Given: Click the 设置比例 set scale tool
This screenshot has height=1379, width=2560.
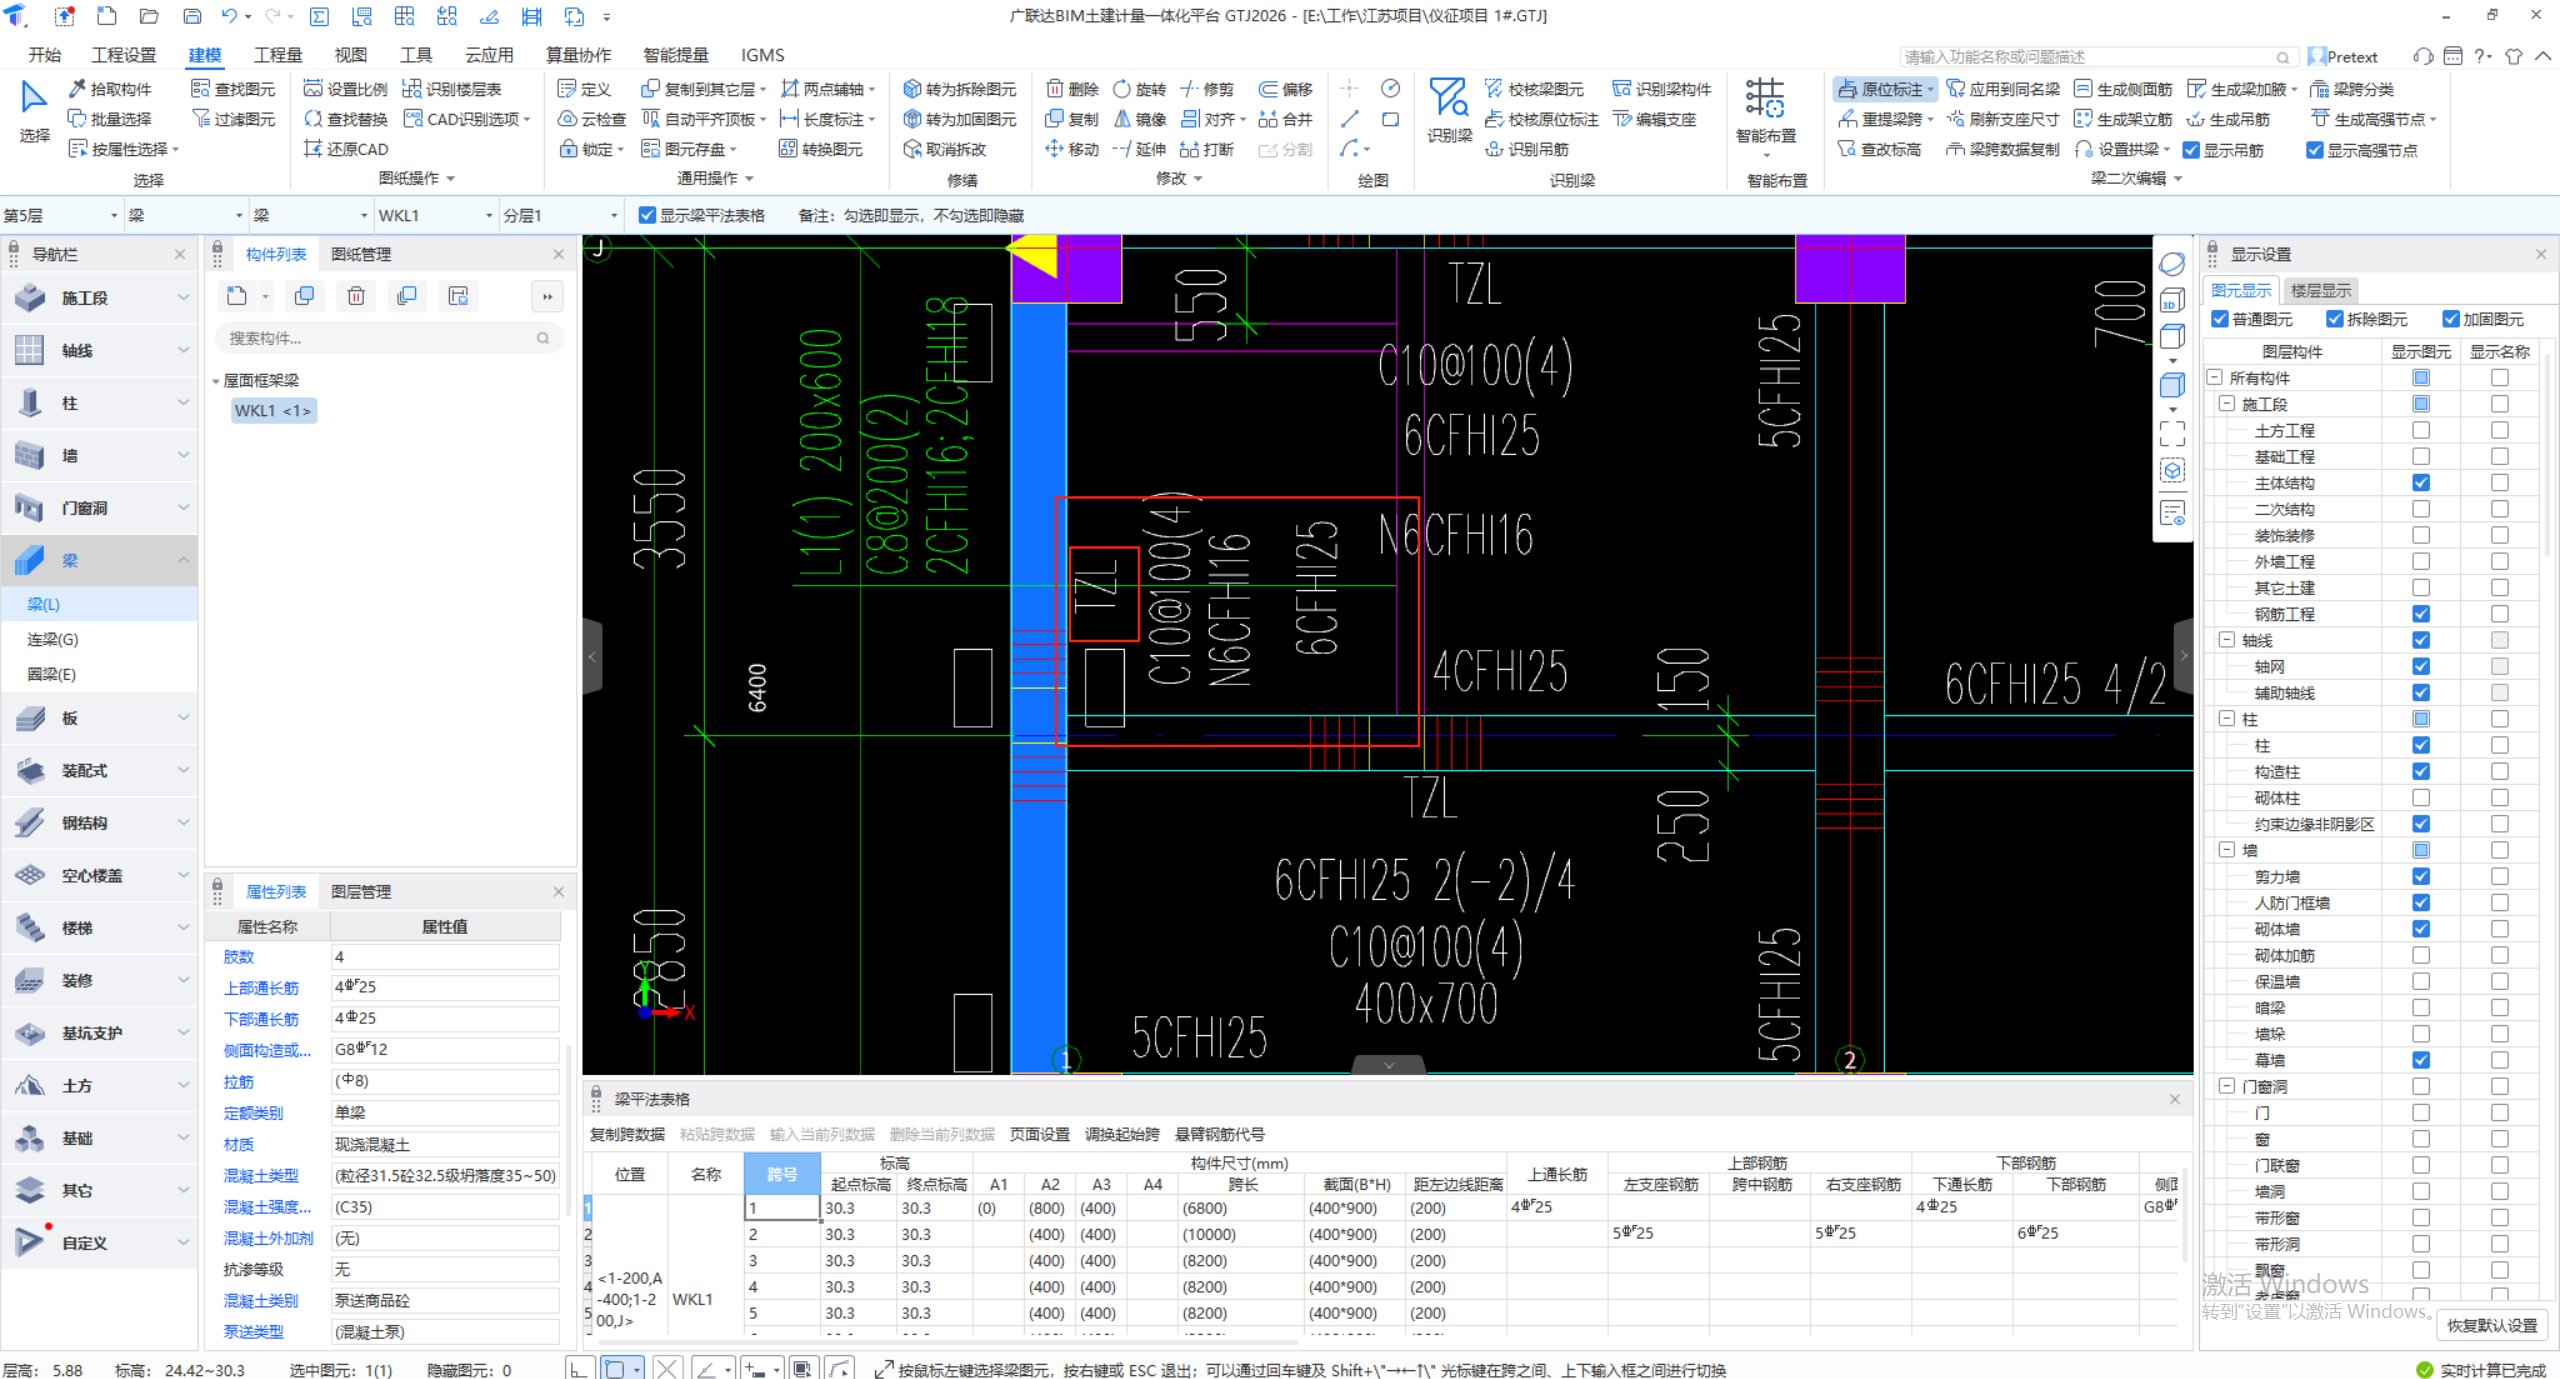Looking at the screenshot, I should (345, 89).
